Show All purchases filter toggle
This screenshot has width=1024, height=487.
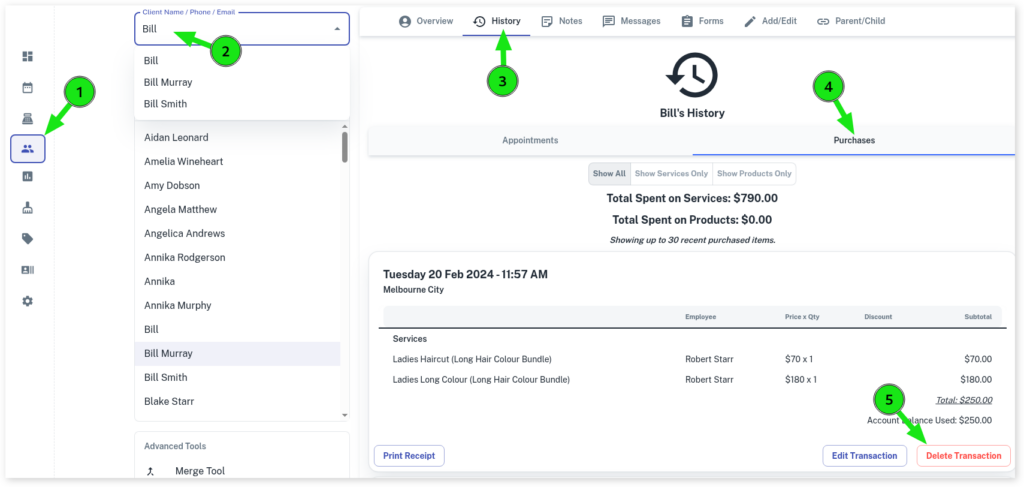(608, 174)
